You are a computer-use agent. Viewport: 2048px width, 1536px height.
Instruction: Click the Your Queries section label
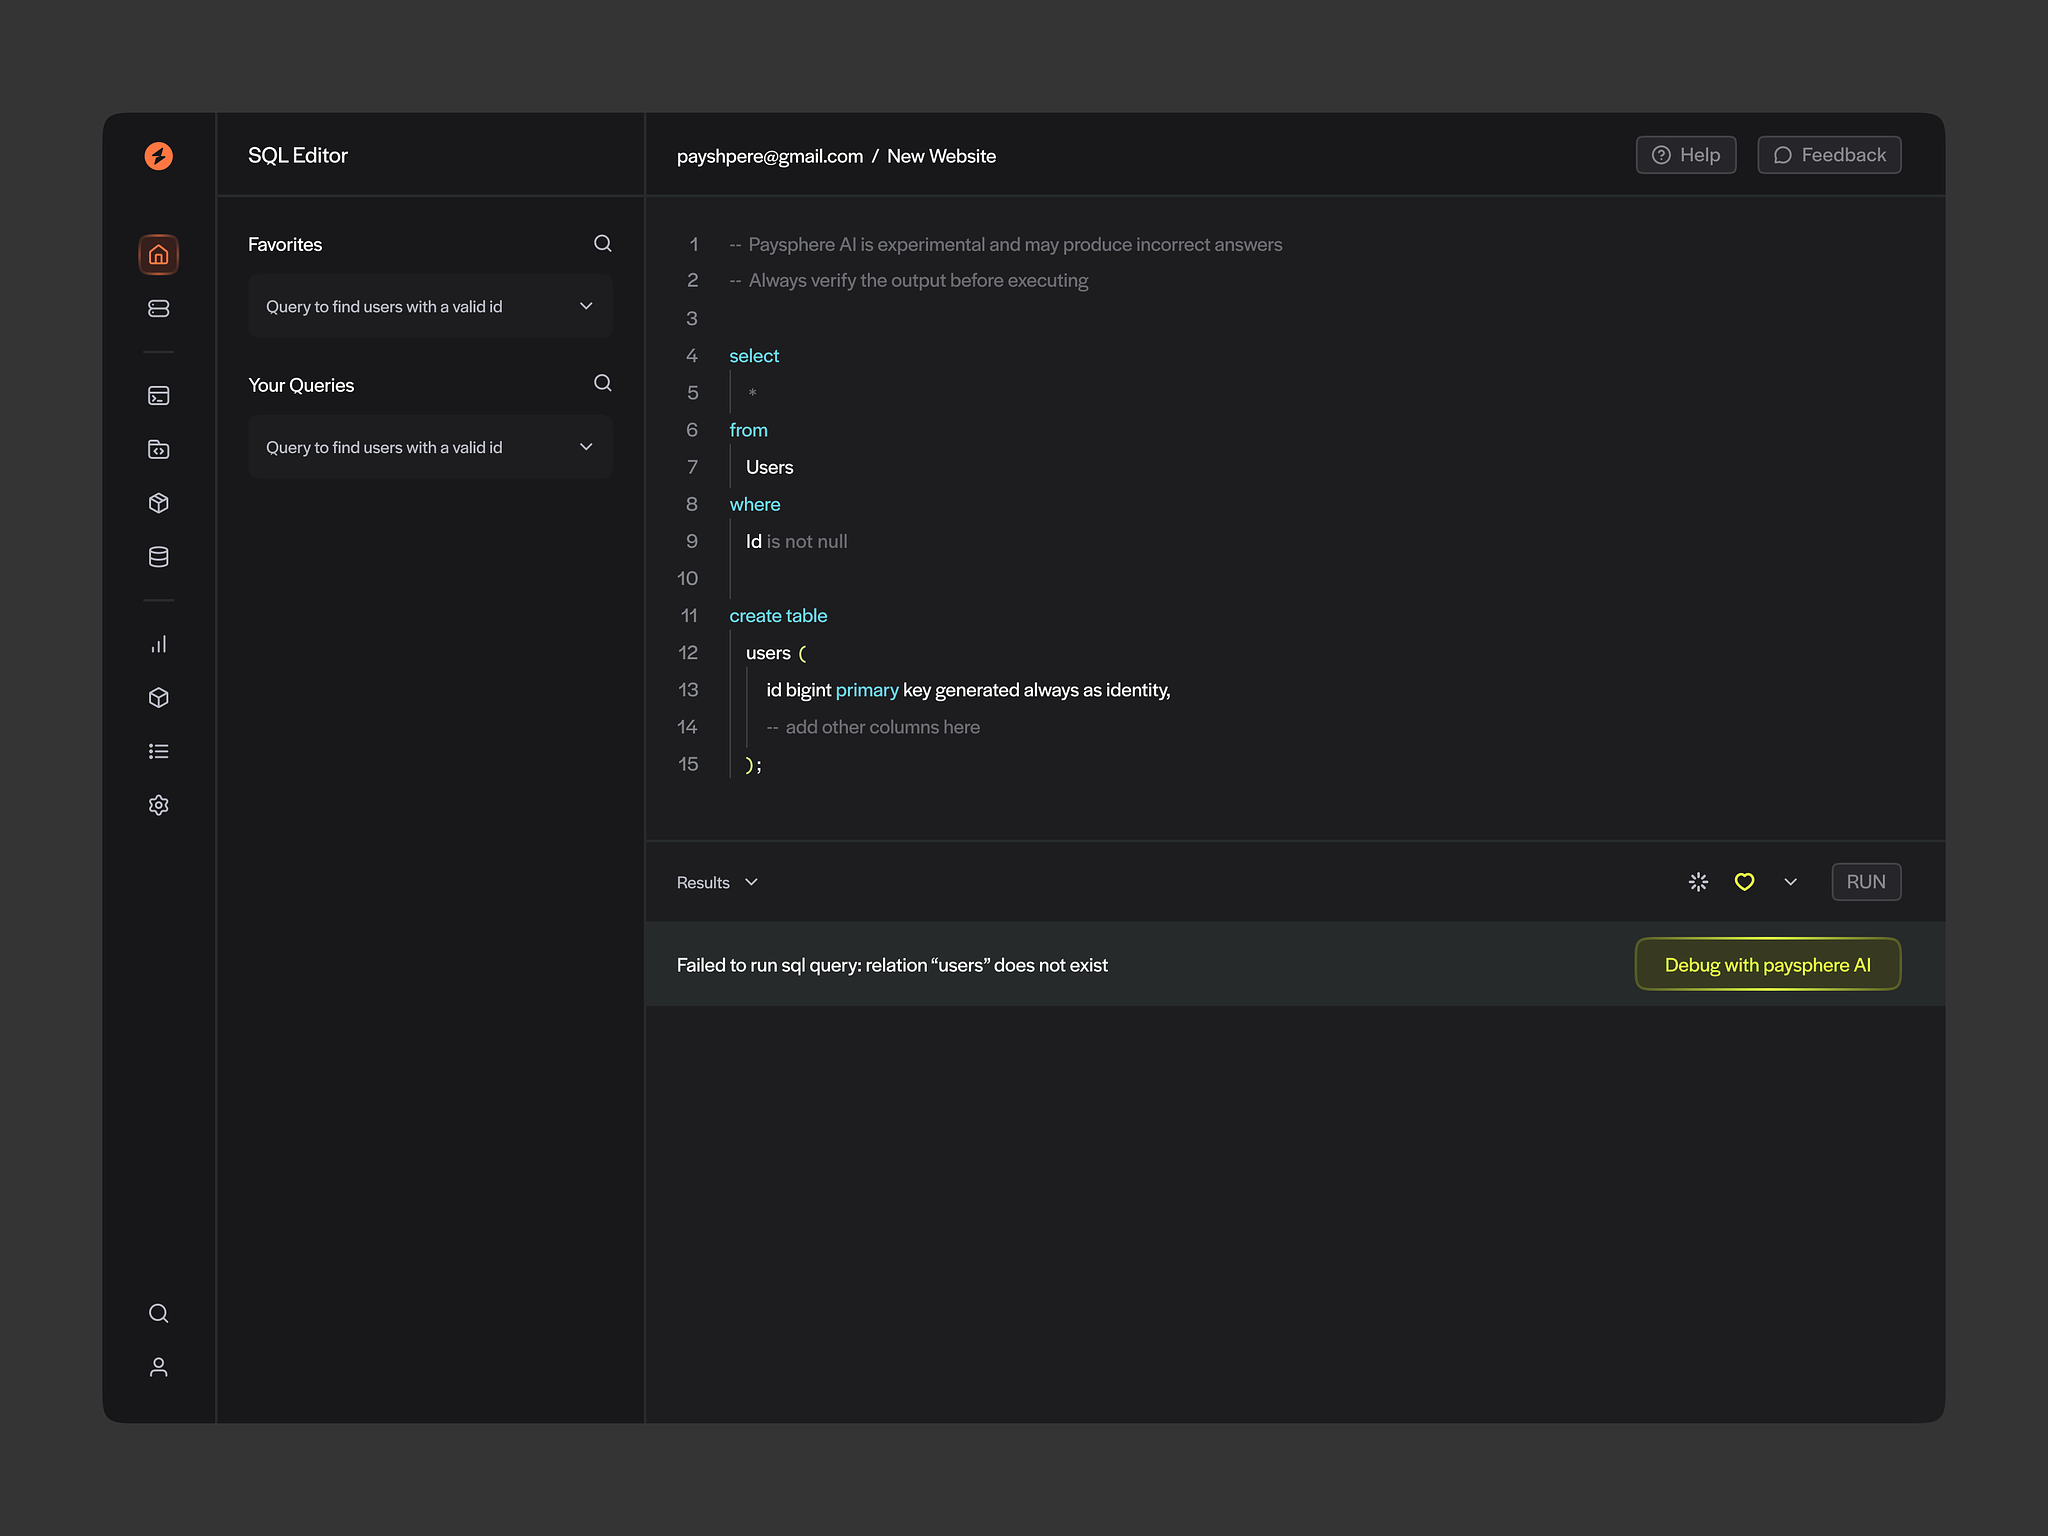click(x=301, y=385)
